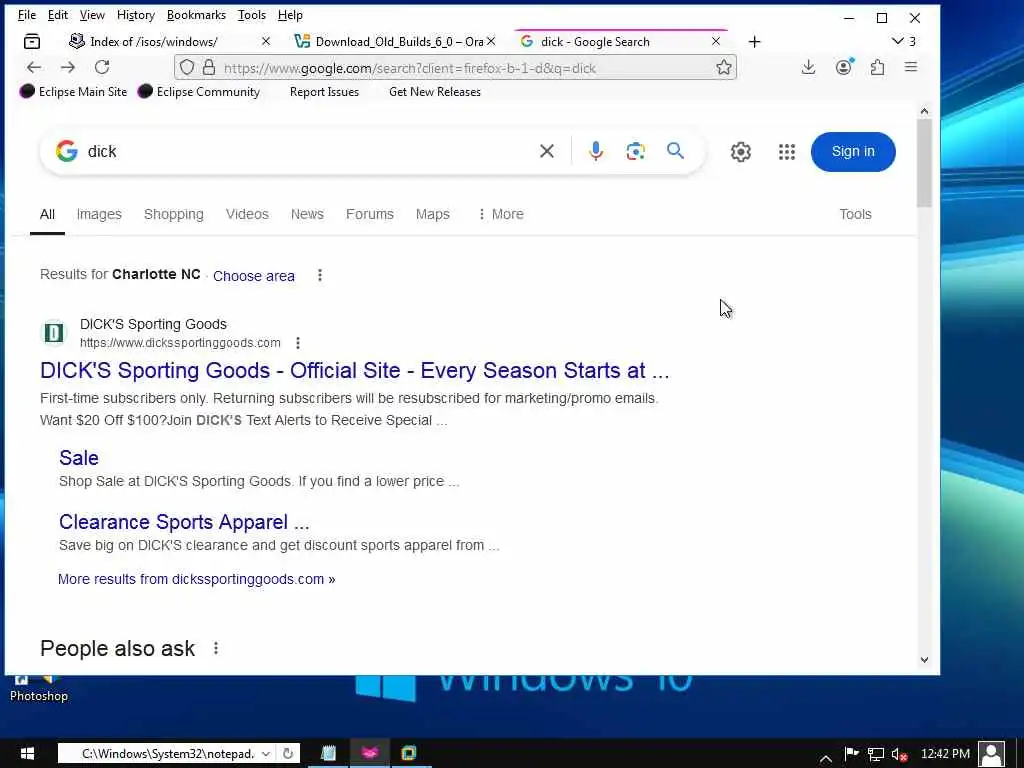Open the notepad taskbar application icon

coord(329,754)
